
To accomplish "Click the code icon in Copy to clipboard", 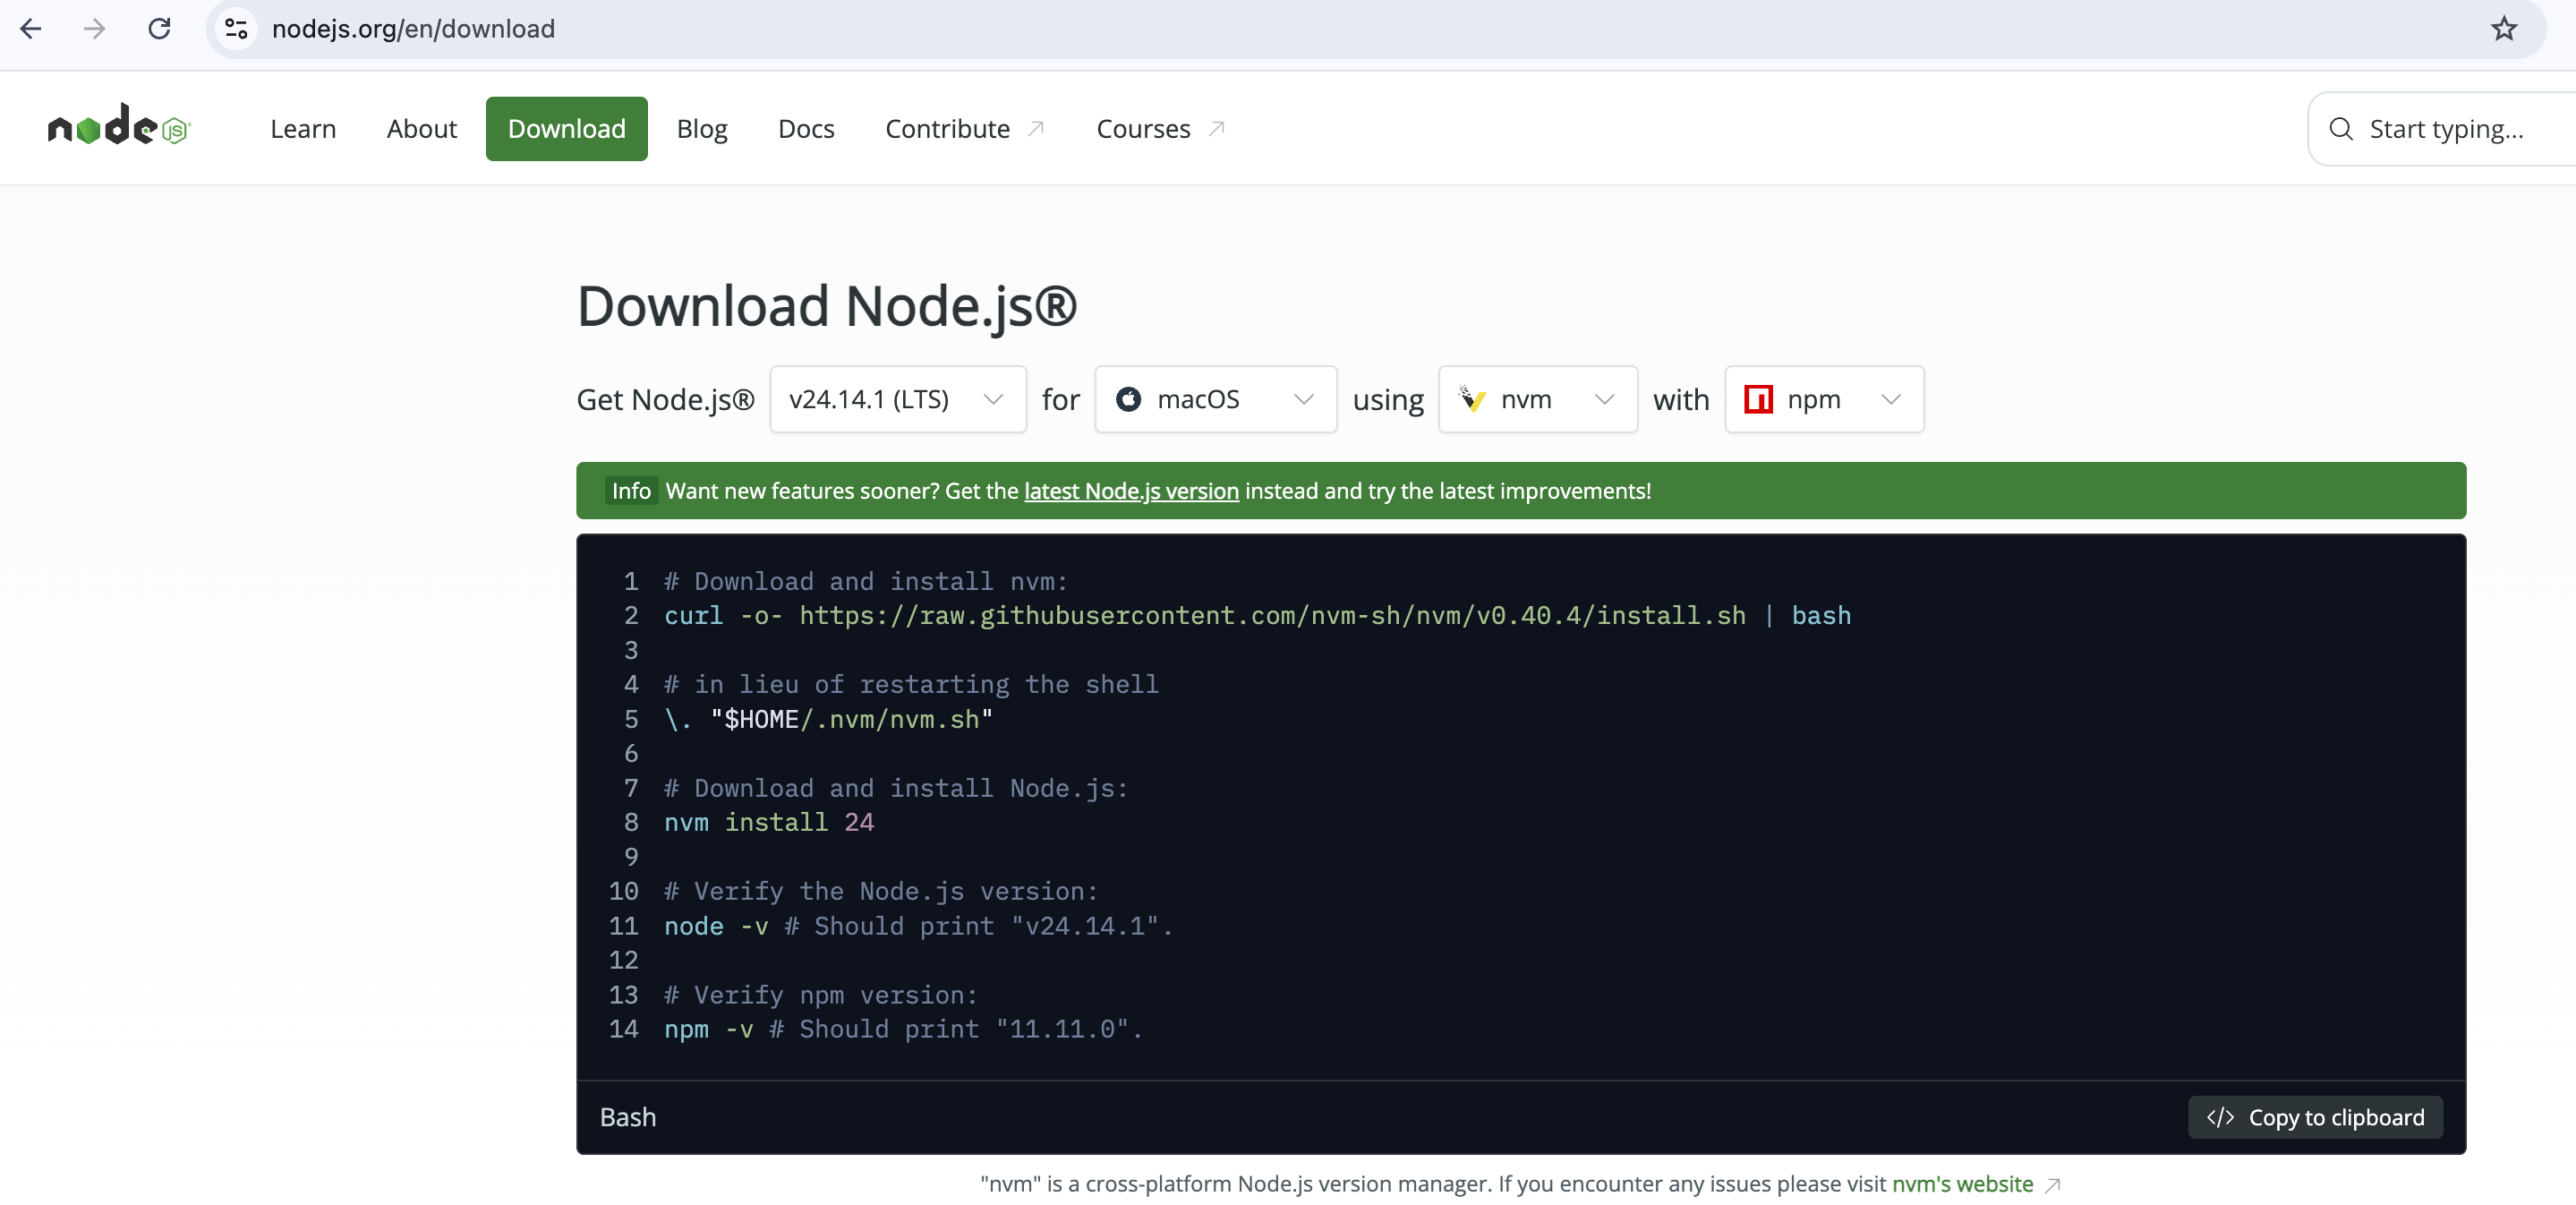I will click(2219, 1117).
